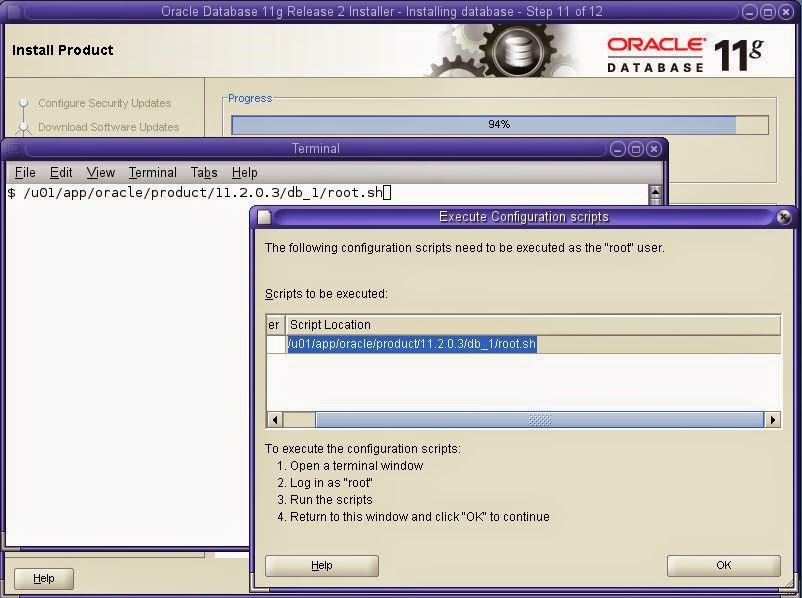This screenshot has height=598, width=802.
Task: Open the Terminal menu in Terminal window
Action: pyautogui.click(x=152, y=173)
